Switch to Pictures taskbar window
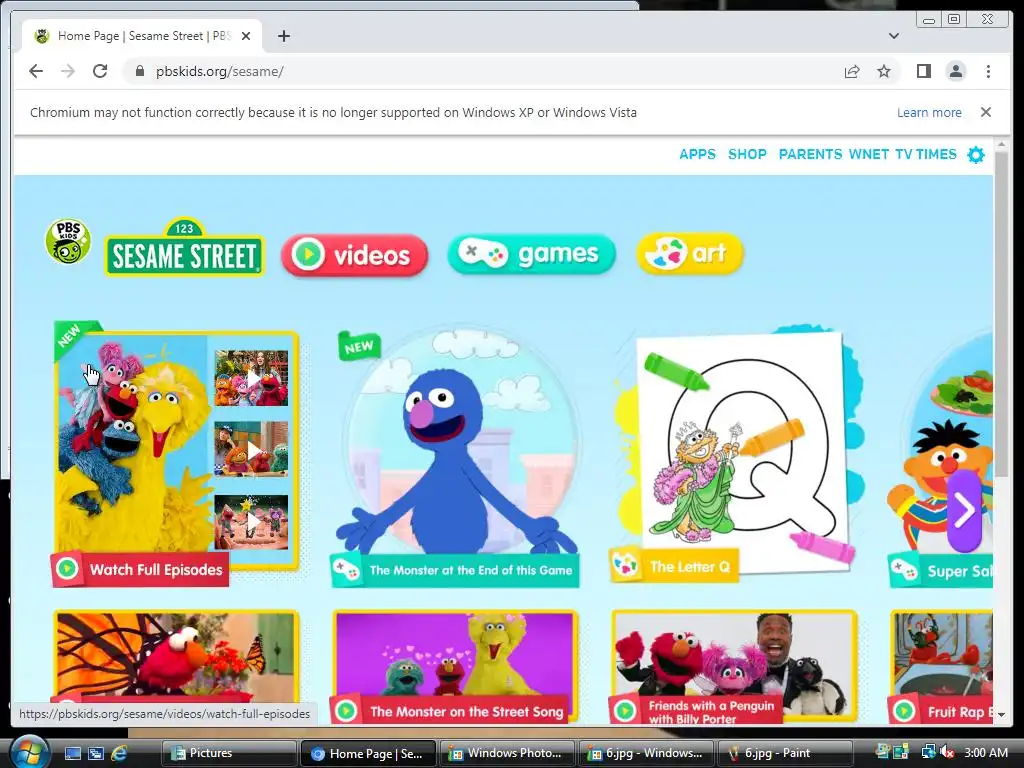Image resolution: width=1024 pixels, height=768 pixels. tap(229, 753)
